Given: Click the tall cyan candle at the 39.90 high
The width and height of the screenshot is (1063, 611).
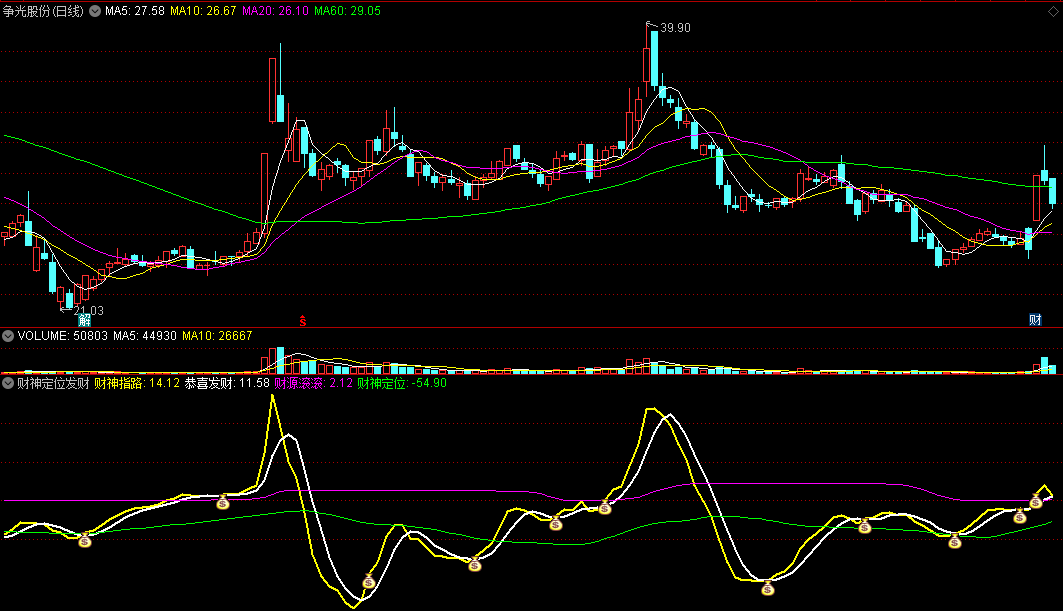Looking at the screenshot, I should (654, 58).
